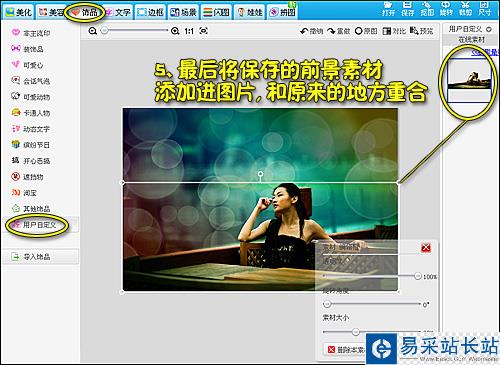This screenshot has width=500, height=365.
Task: Click the zoom in magnifier icon
Action: pos(175,31)
